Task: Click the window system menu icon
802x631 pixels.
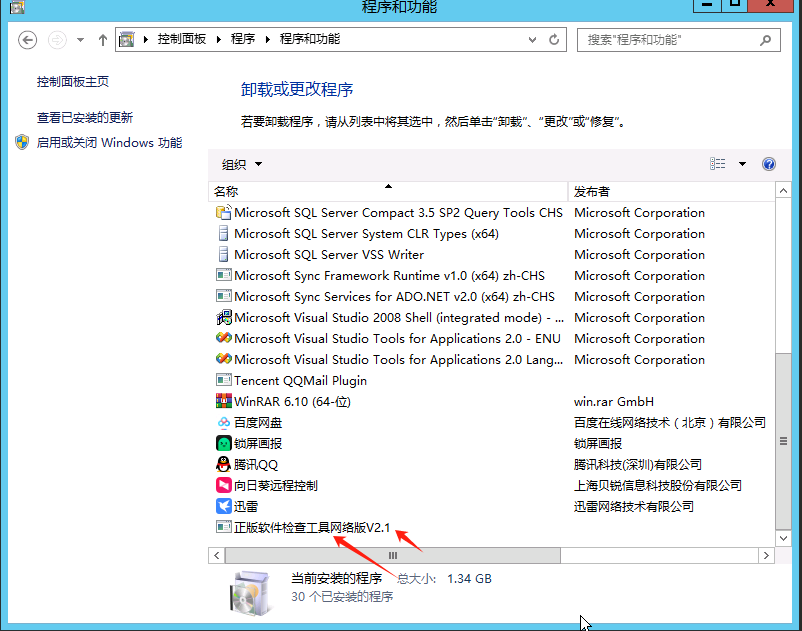Action: tap(17, 7)
